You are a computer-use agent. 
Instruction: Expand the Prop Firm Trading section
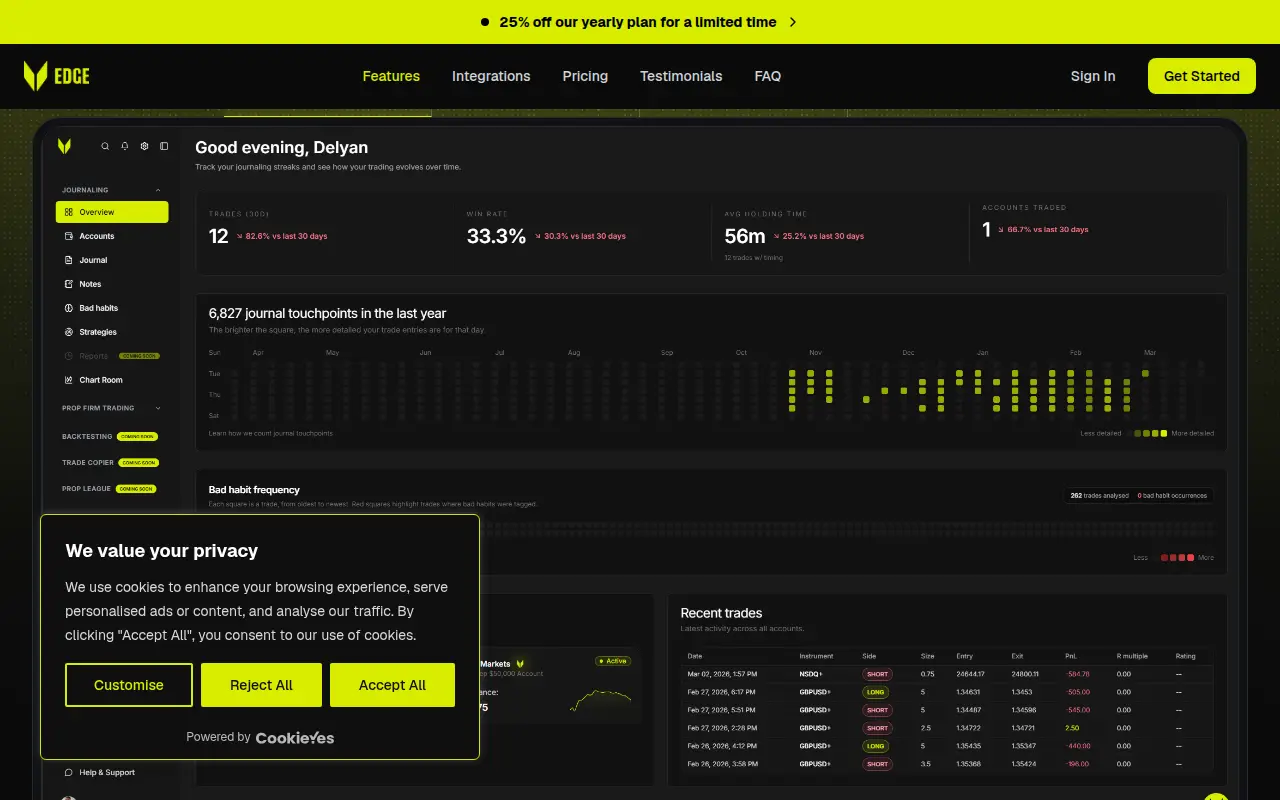tap(111, 408)
